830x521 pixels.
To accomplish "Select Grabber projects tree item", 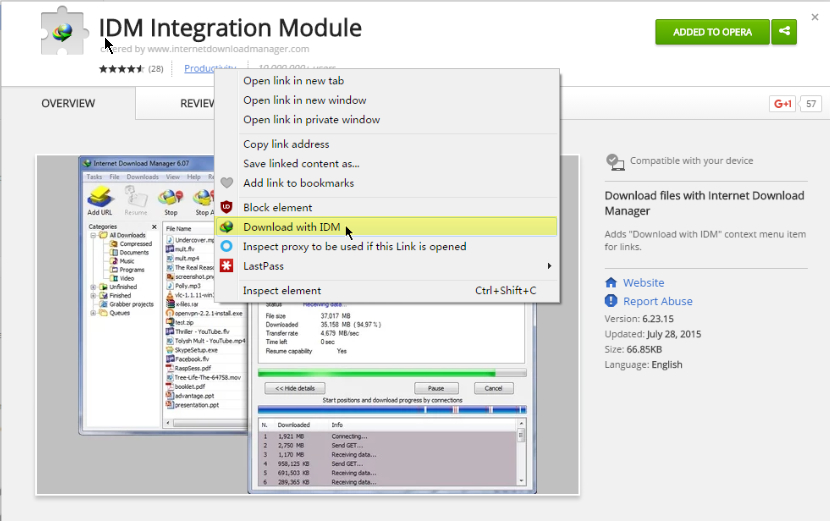I will [127, 304].
